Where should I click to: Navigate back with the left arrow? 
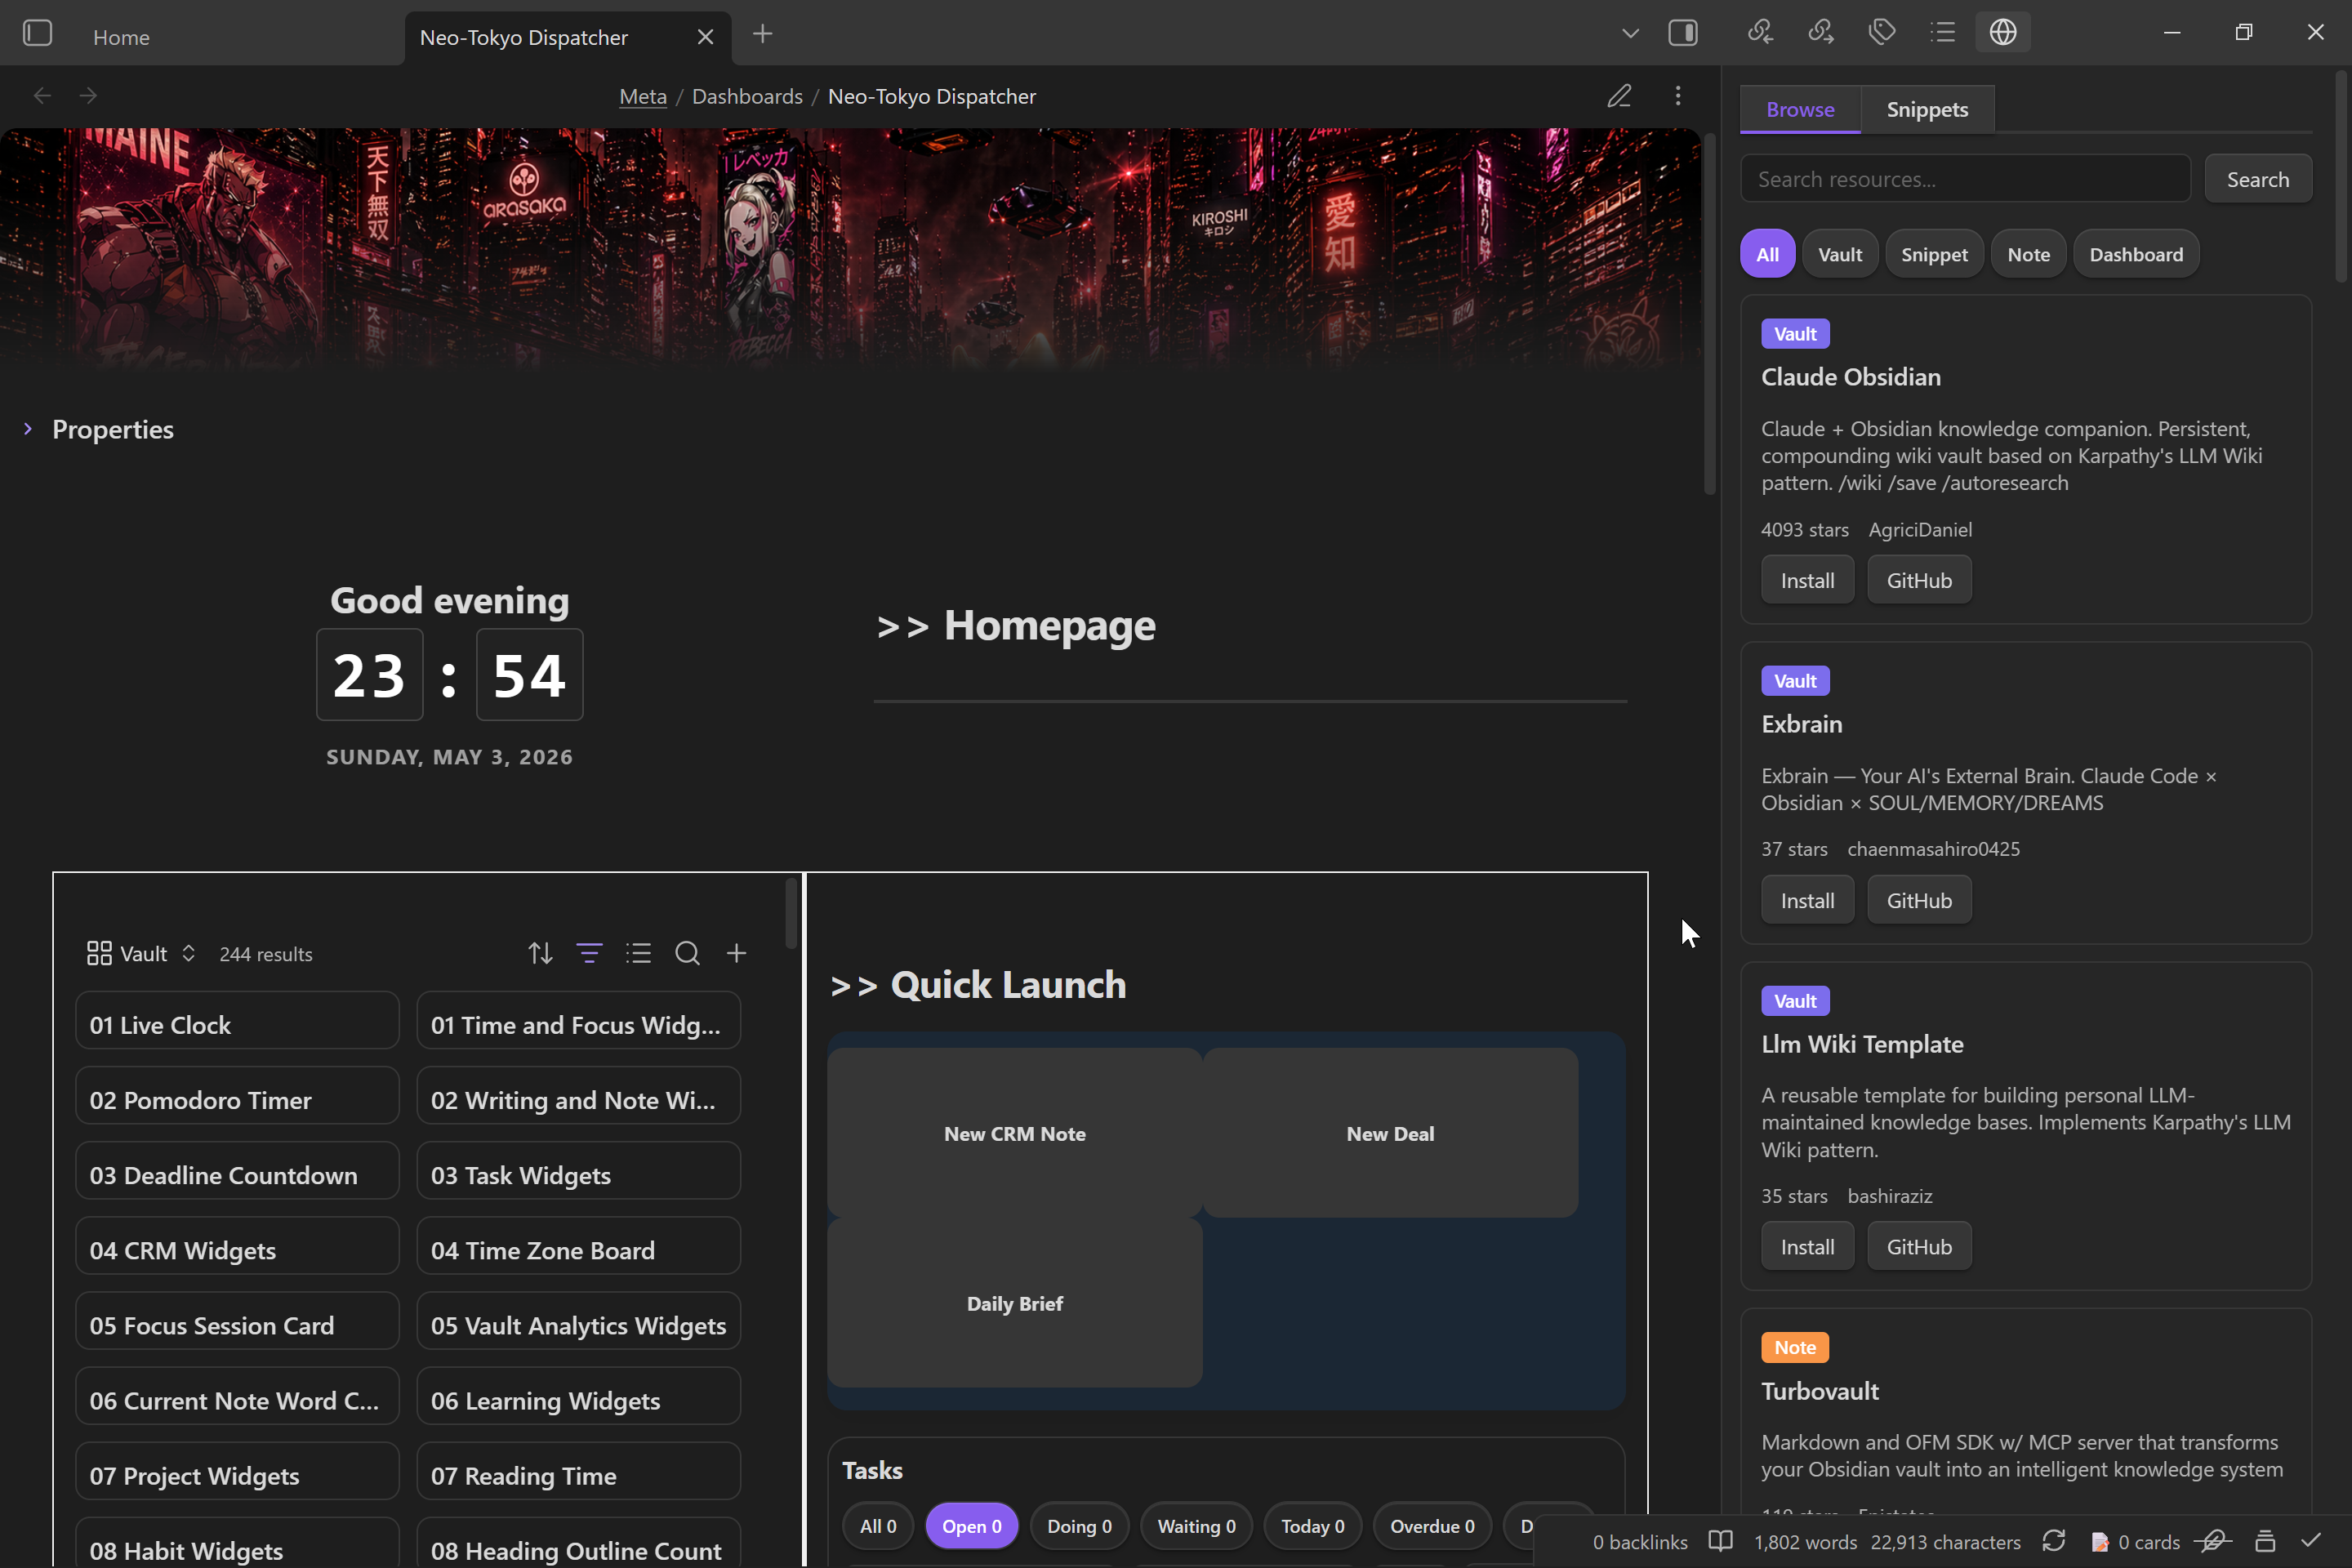coord(42,96)
